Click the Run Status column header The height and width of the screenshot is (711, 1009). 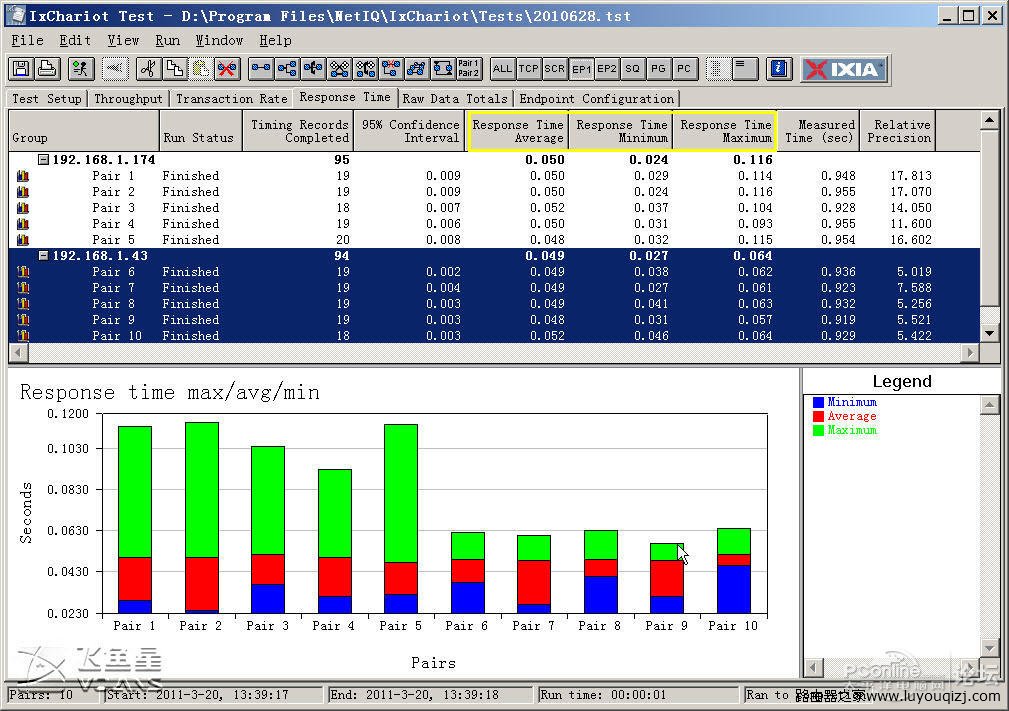pyautogui.click(x=201, y=131)
